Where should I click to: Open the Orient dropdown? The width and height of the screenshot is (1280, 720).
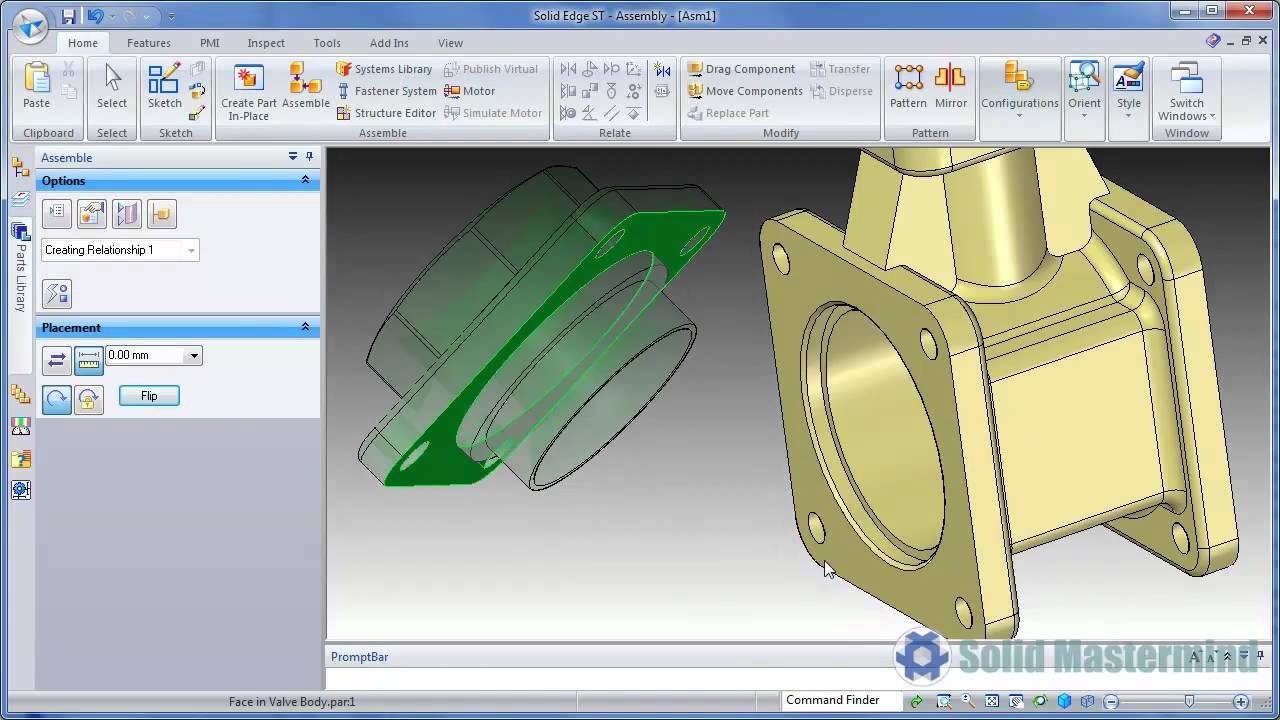click(1084, 91)
